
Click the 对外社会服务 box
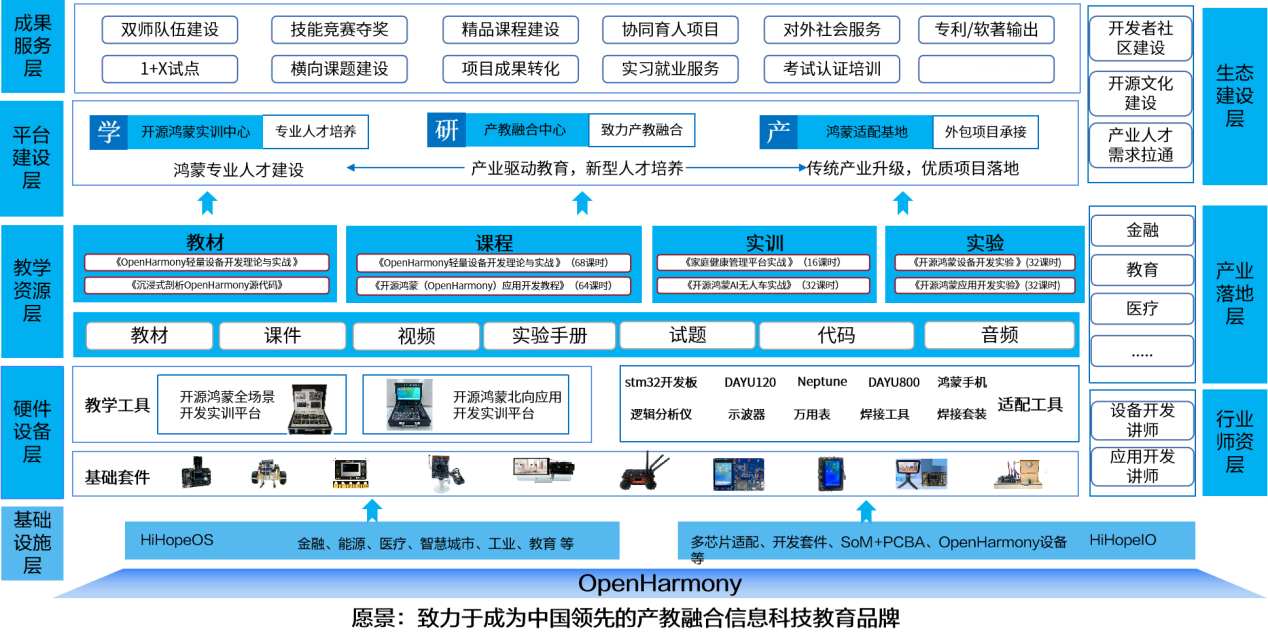pyautogui.click(x=832, y=30)
